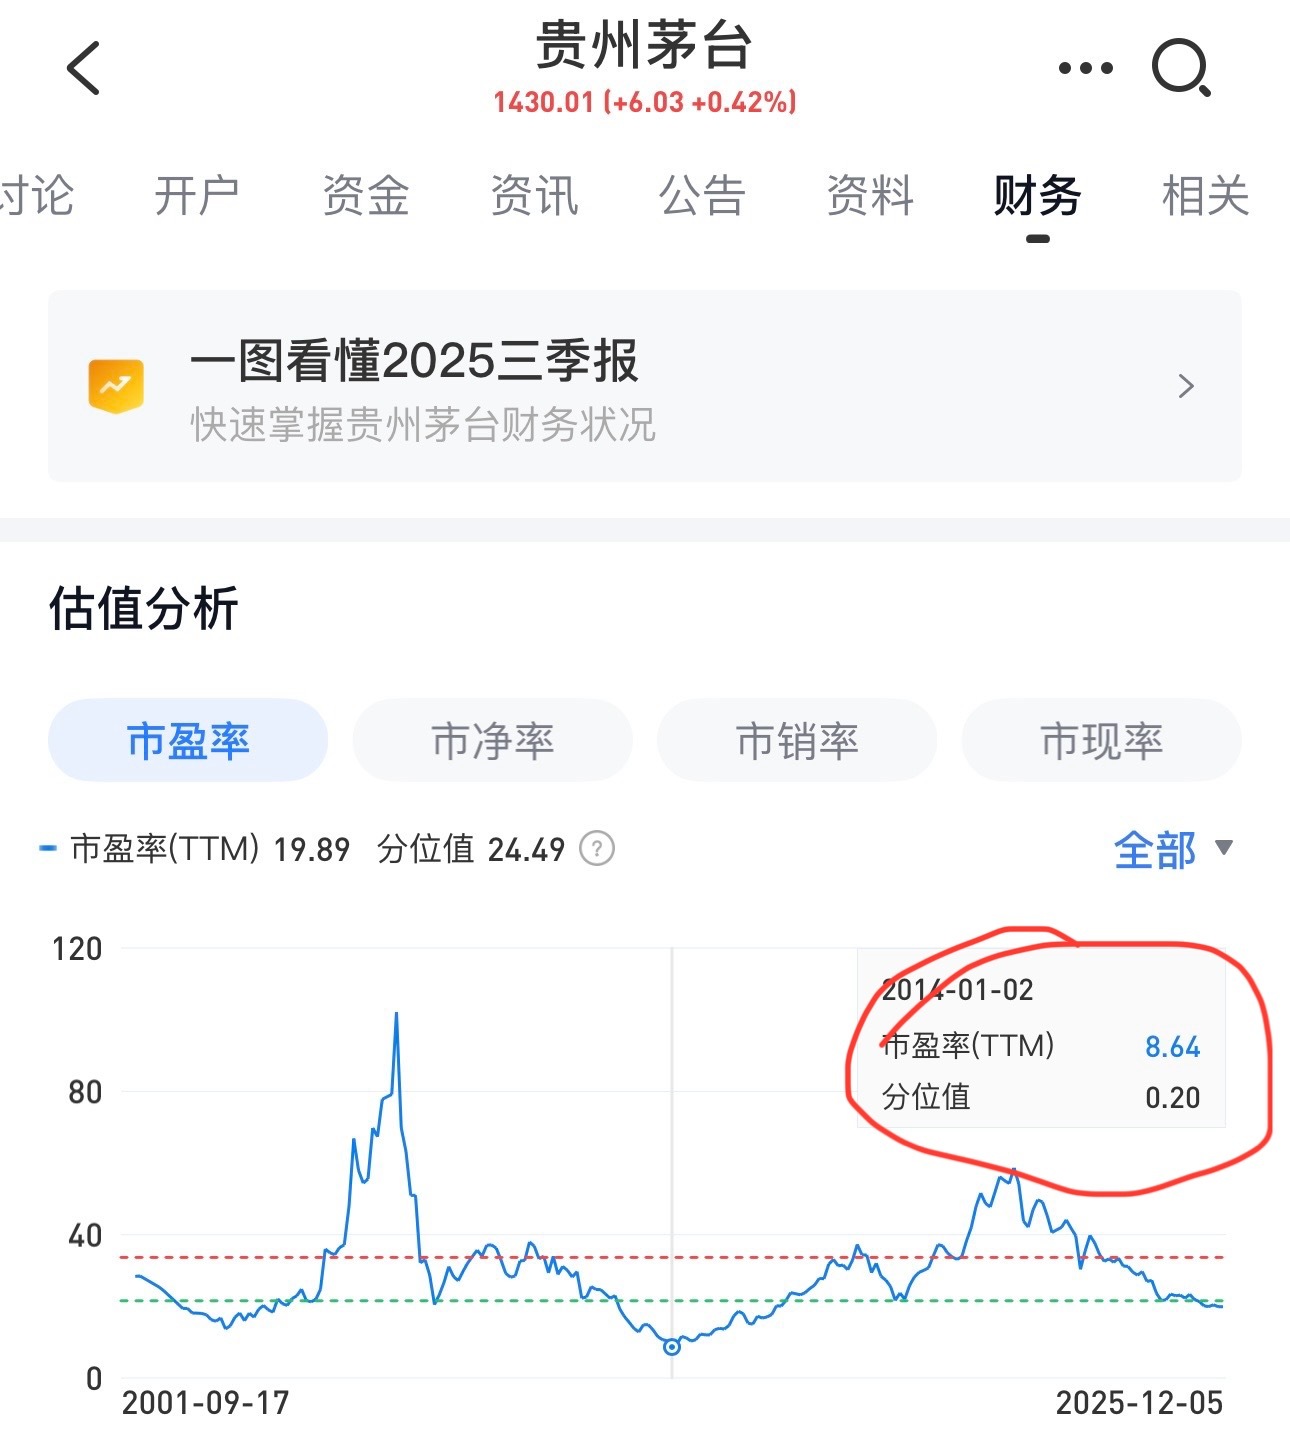The height and width of the screenshot is (1433, 1290).
Task: Tap the price 1430.01 change text
Action: [645, 102]
